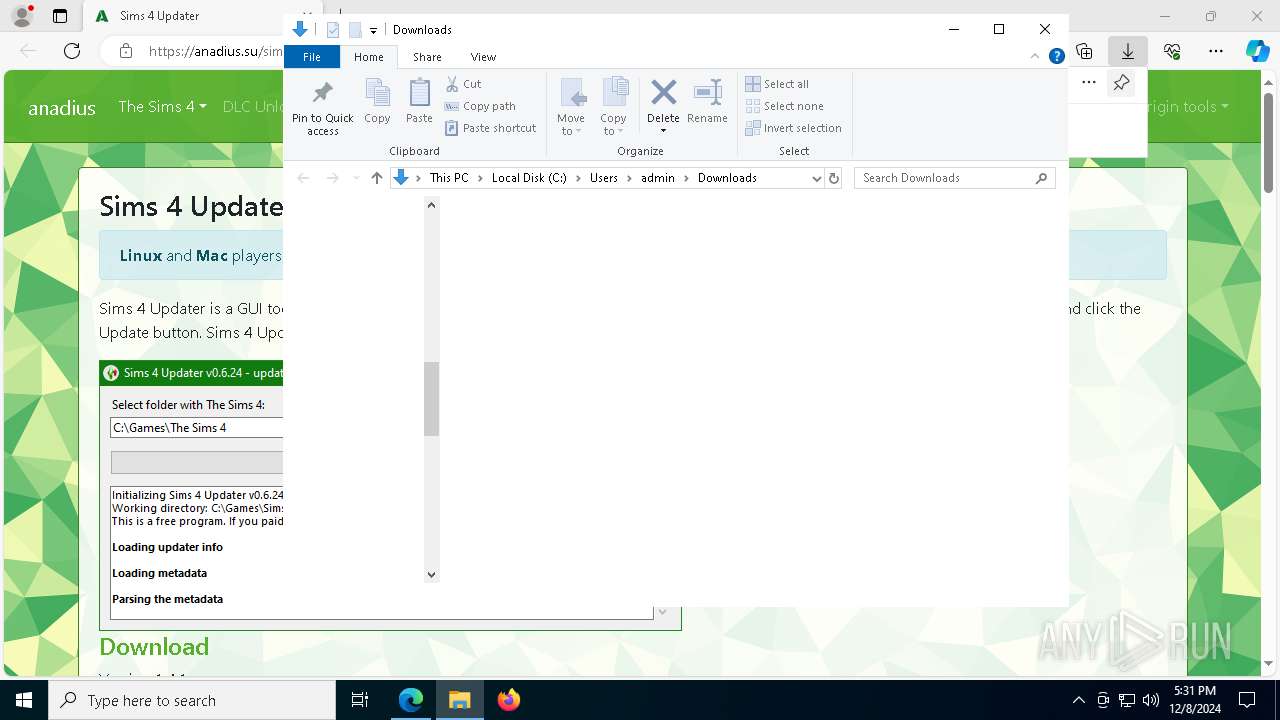The image size is (1280, 720).
Task: Open the notification center icon
Action: (1247, 700)
